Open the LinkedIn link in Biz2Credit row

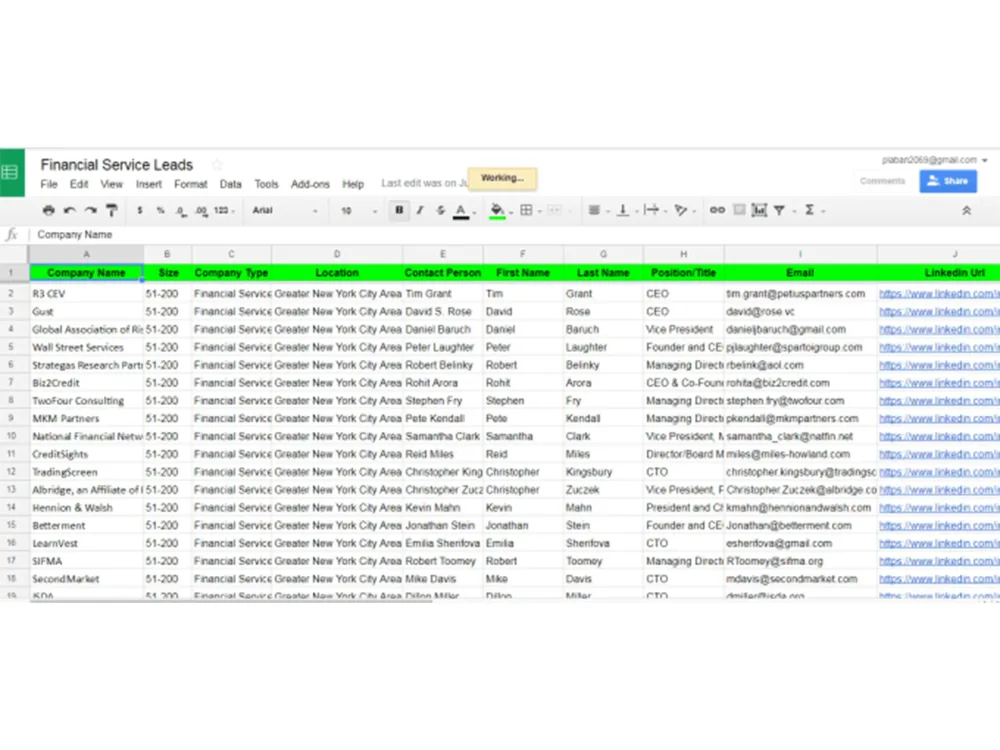pos(938,383)
